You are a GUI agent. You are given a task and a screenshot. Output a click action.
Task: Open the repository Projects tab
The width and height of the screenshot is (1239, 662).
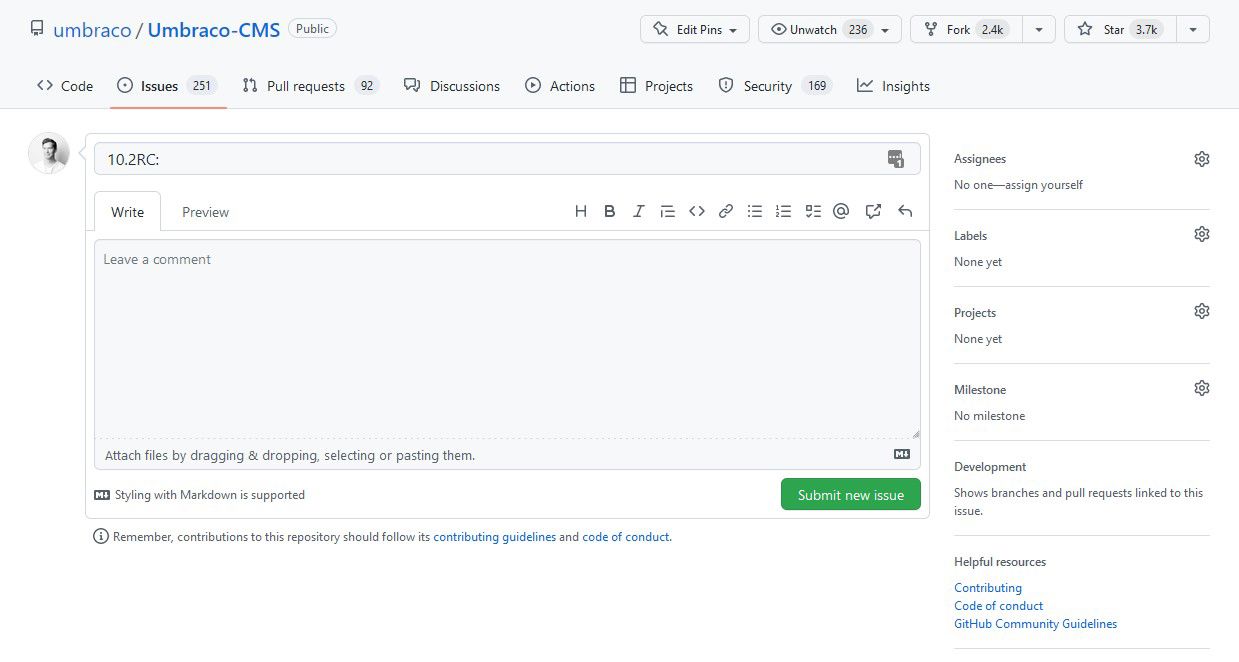(x=656, y=86)
